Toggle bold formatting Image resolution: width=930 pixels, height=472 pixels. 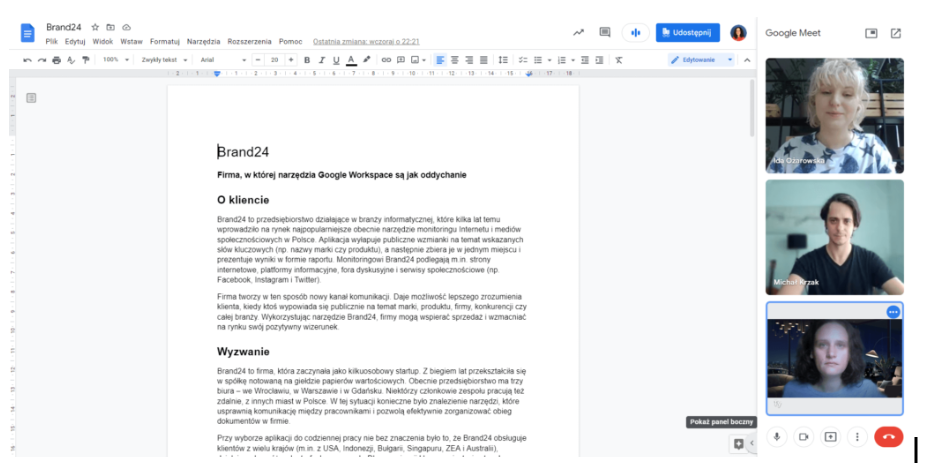307,60
